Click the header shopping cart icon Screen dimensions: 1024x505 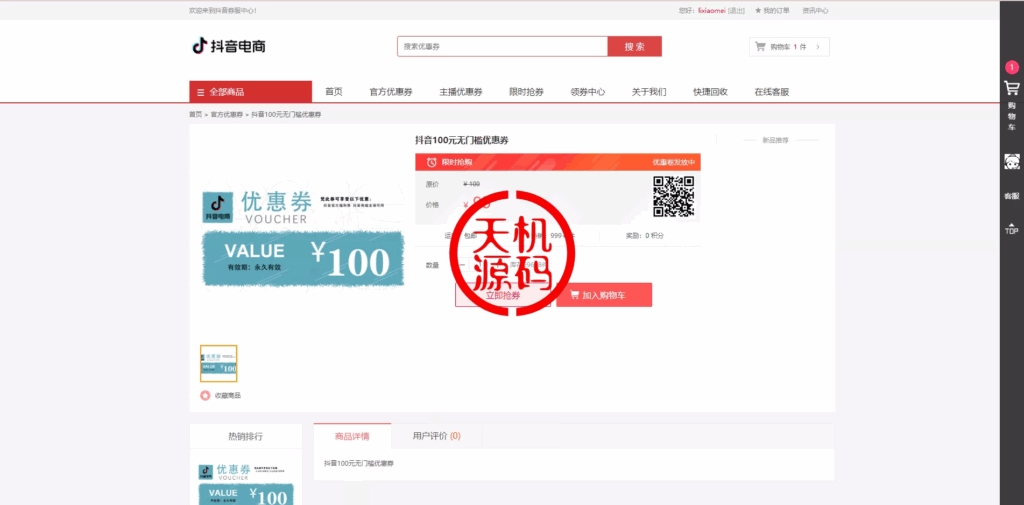pos(760,47)
